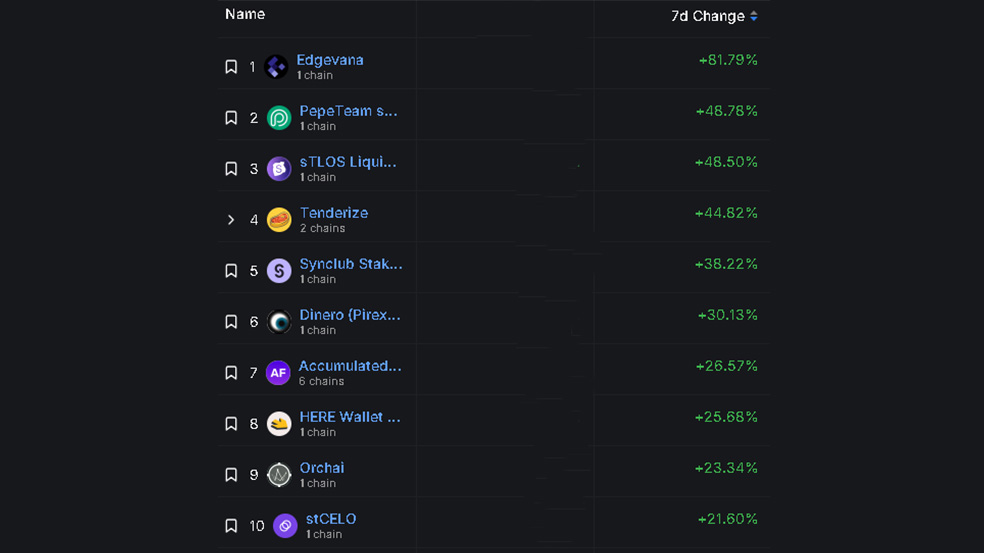
Task: Click the stCELO purple logo icon
Action: pos(285,526)
